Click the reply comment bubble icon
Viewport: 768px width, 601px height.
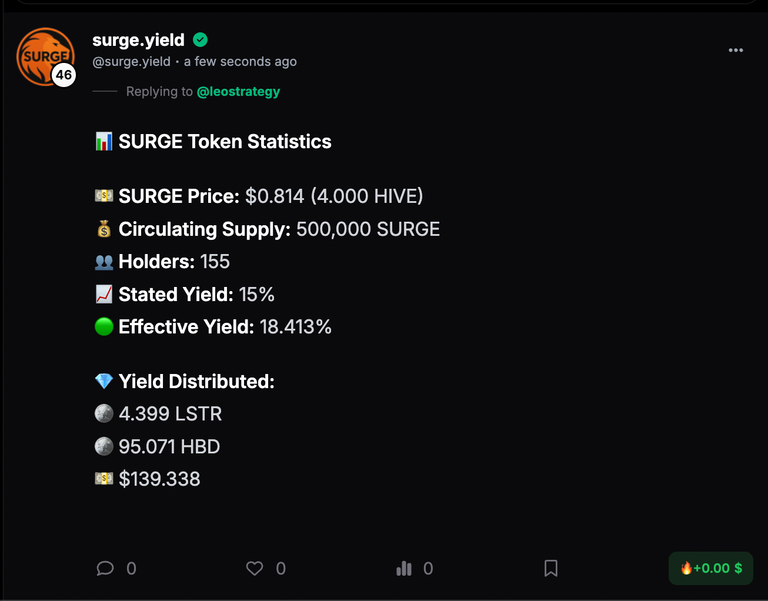tap(105, 568)
